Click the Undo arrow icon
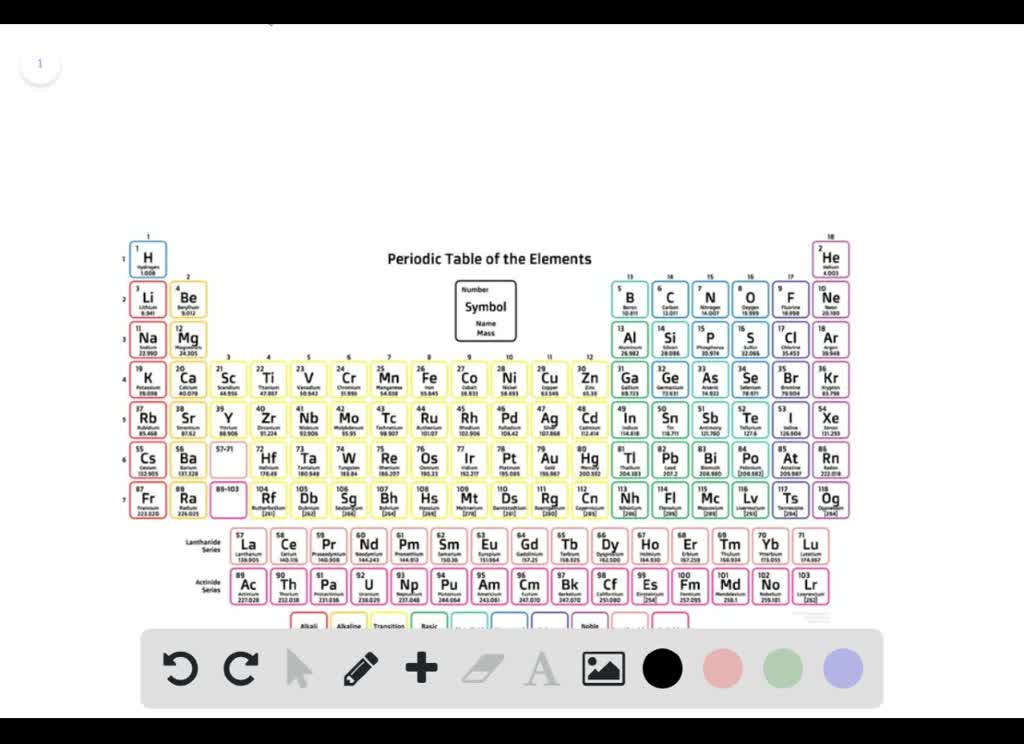The width and height of the screenshot is (1024, 744). point(180,668)
